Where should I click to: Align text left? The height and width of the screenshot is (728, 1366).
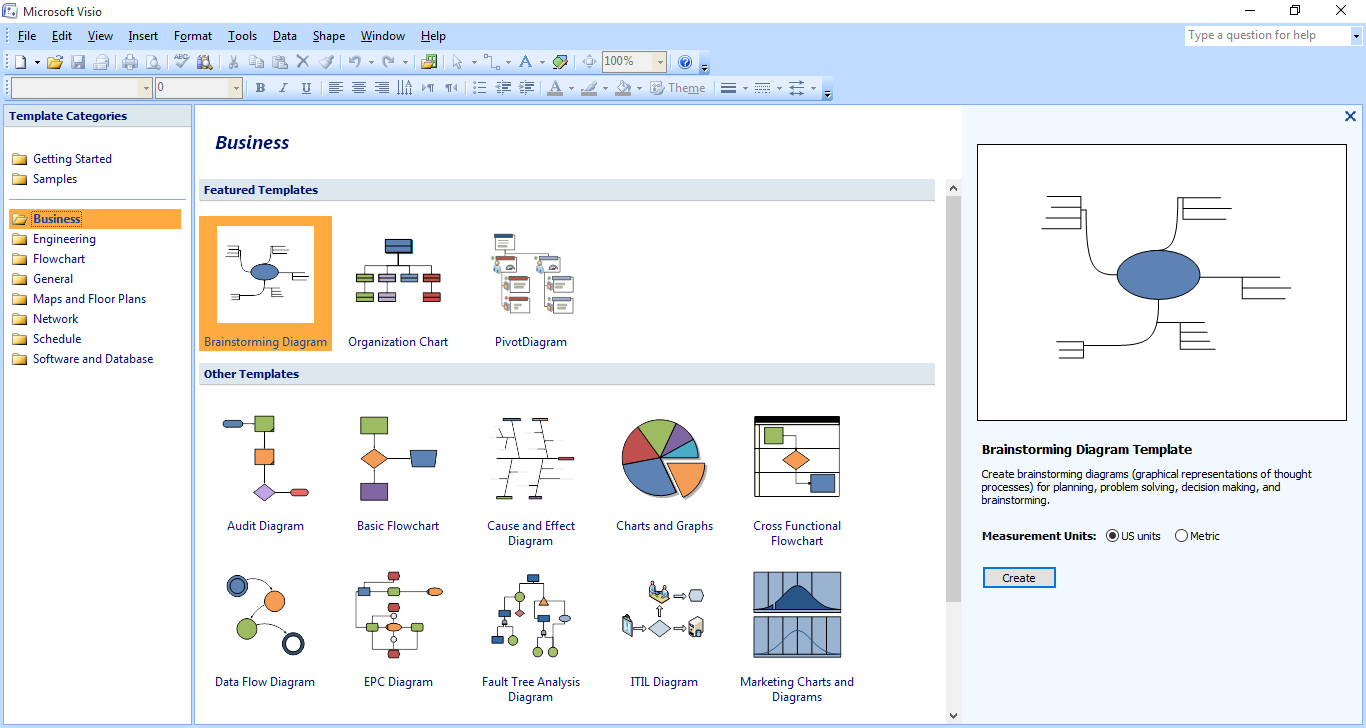[x=335, y=88]
